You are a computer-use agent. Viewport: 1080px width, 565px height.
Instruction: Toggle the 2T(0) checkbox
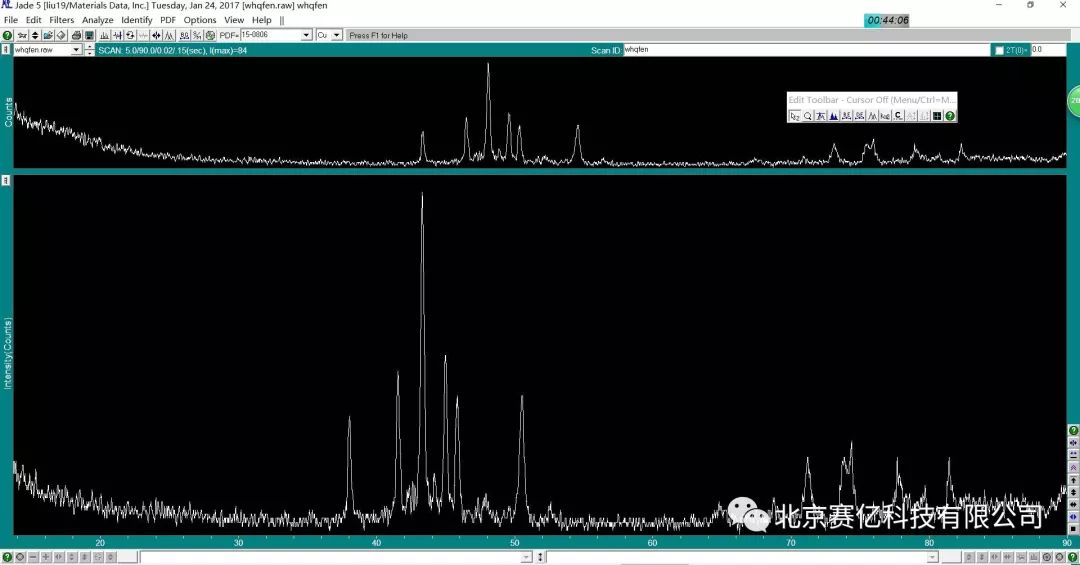tap(999, 50)
